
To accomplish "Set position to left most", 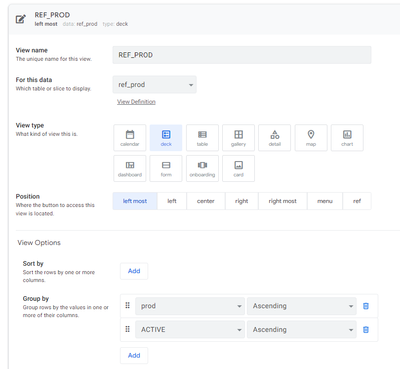I will click(135, 201).
